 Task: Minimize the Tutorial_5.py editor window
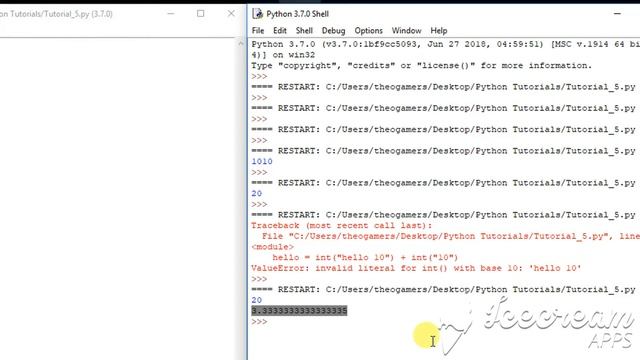tap(171, 14)
